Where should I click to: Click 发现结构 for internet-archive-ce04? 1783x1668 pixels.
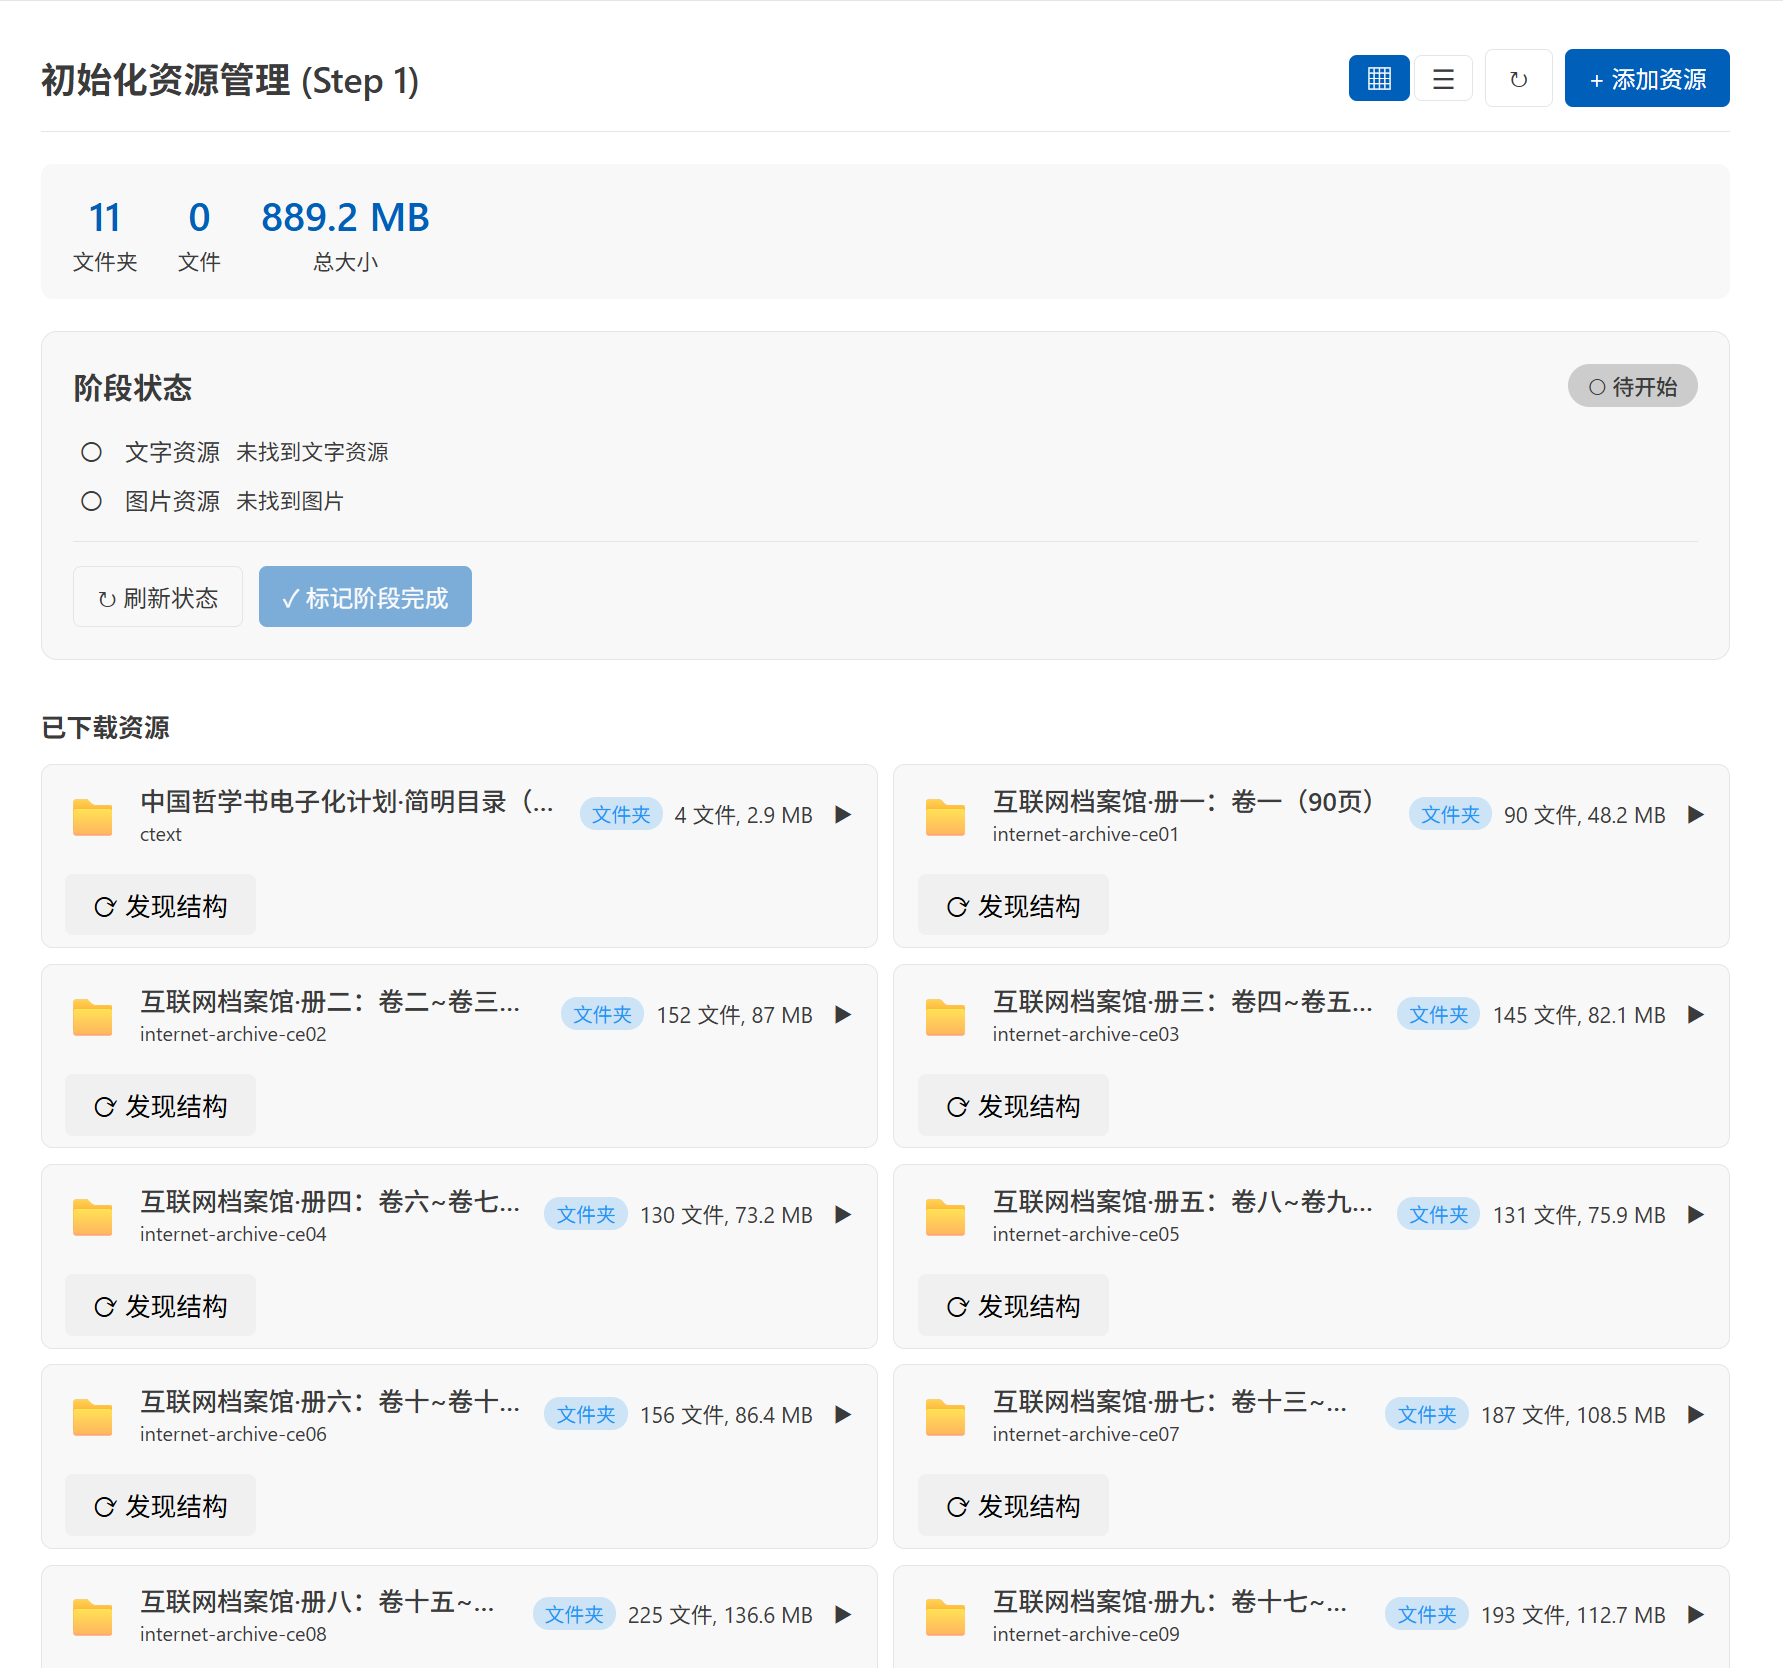pyautogui.click(x=160, y=1306)
